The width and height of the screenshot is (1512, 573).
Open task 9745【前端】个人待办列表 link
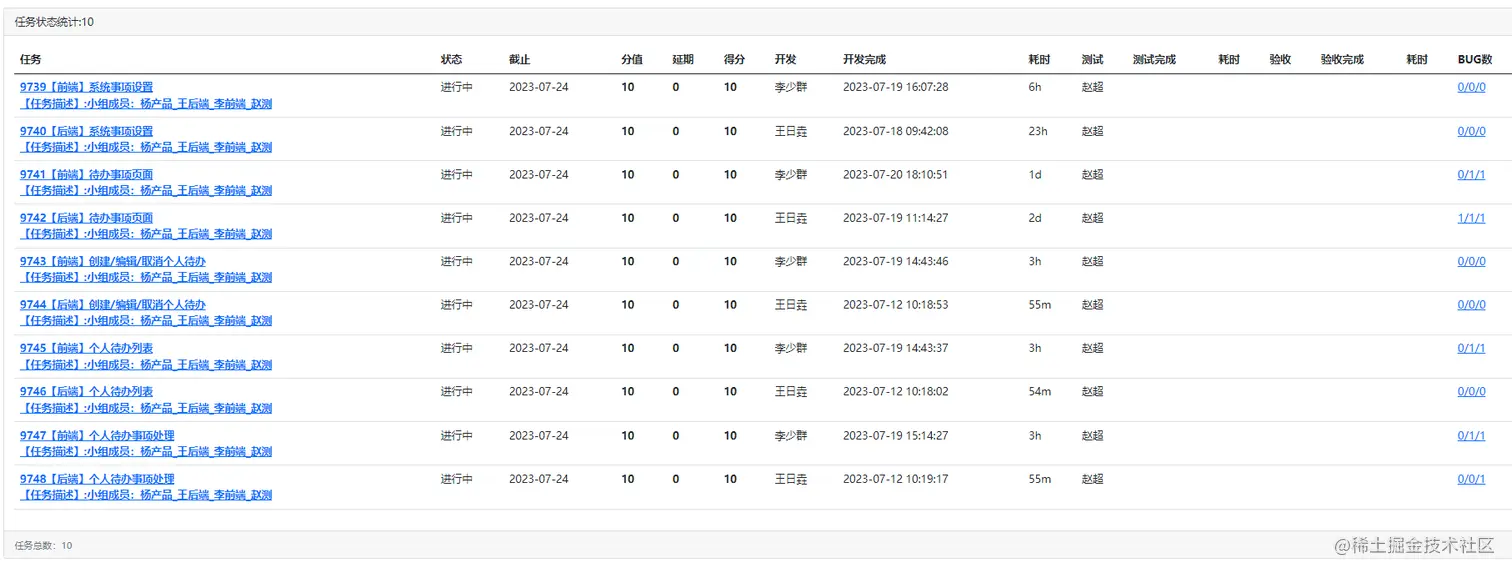(x=86, y=348)
